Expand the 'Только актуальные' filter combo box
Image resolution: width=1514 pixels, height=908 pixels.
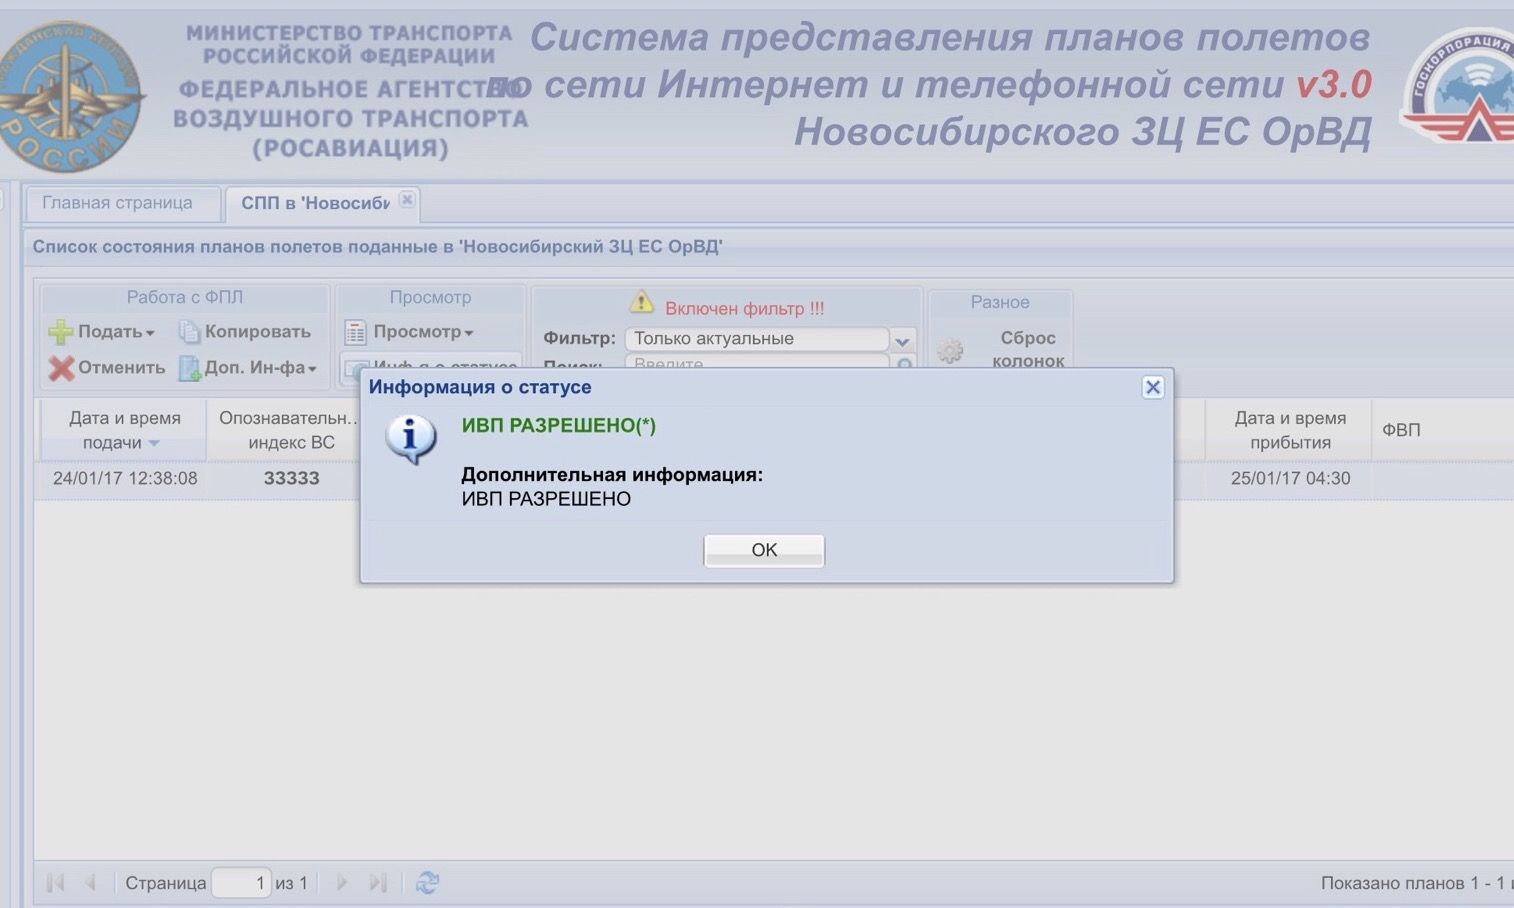click(902, 340)
